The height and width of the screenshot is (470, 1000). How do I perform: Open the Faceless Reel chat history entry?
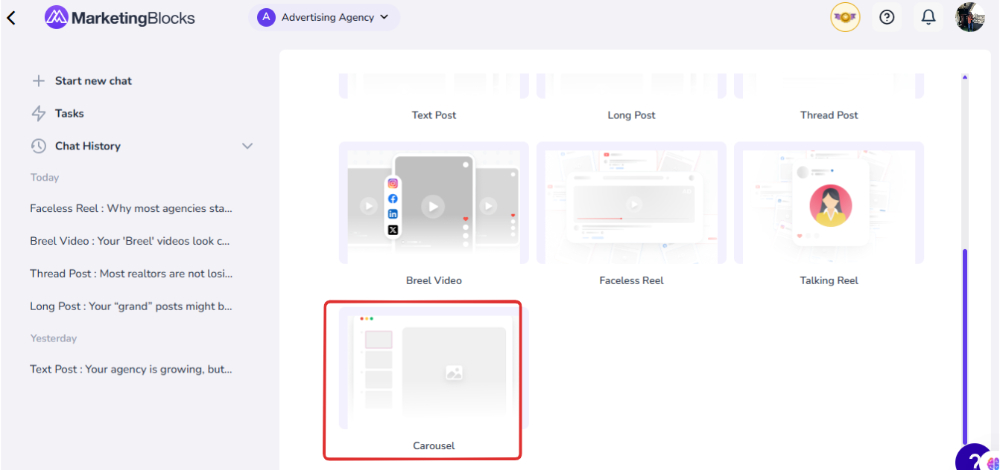tap(131, 209)
